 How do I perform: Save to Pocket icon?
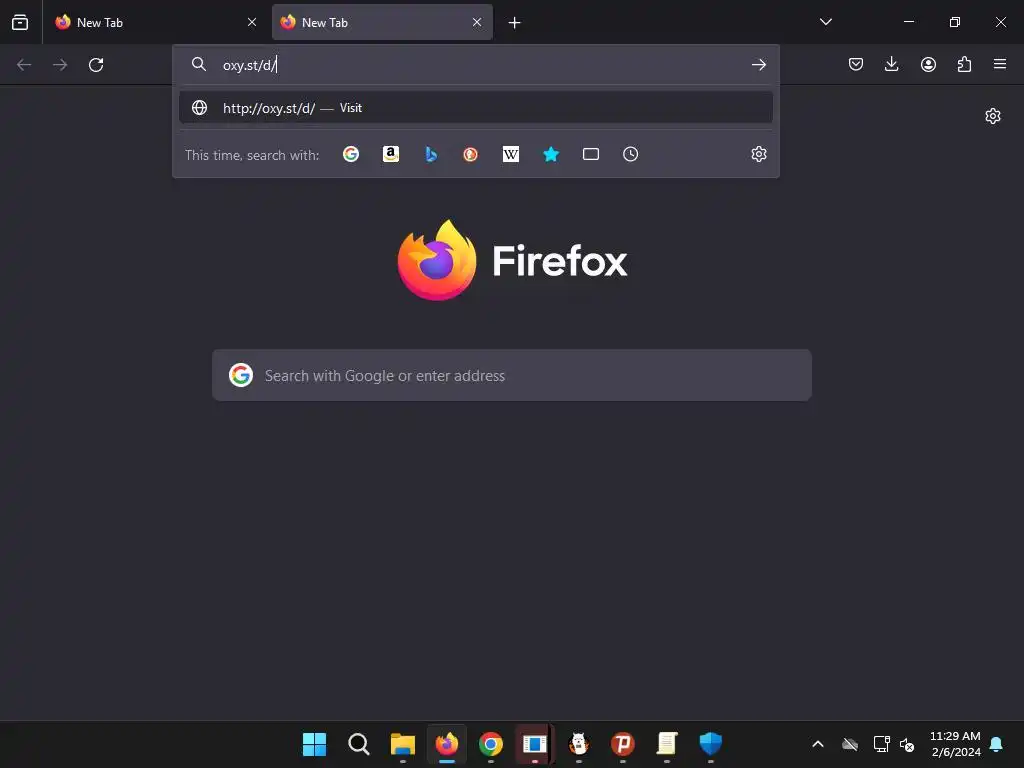pyautogui.click(x=856, y=64)
